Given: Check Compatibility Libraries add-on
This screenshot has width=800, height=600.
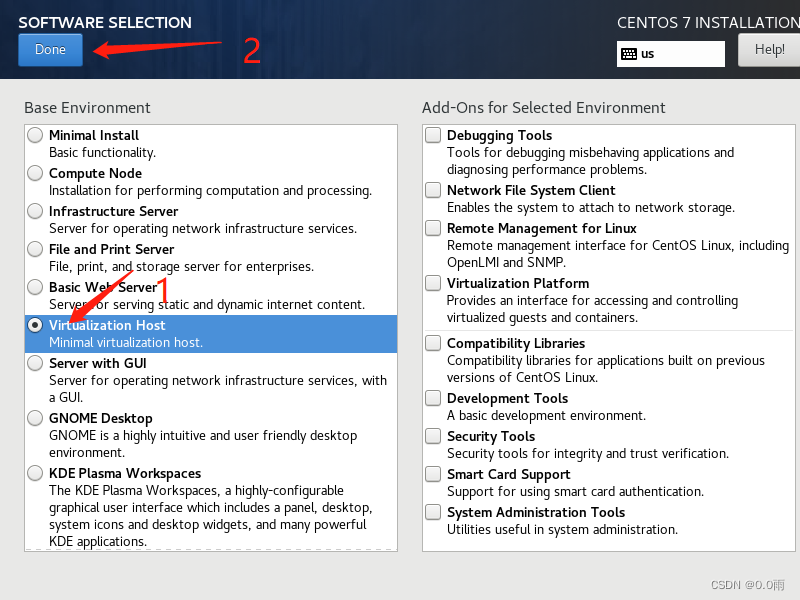Looking at the screenshot, I should (433, 343).
